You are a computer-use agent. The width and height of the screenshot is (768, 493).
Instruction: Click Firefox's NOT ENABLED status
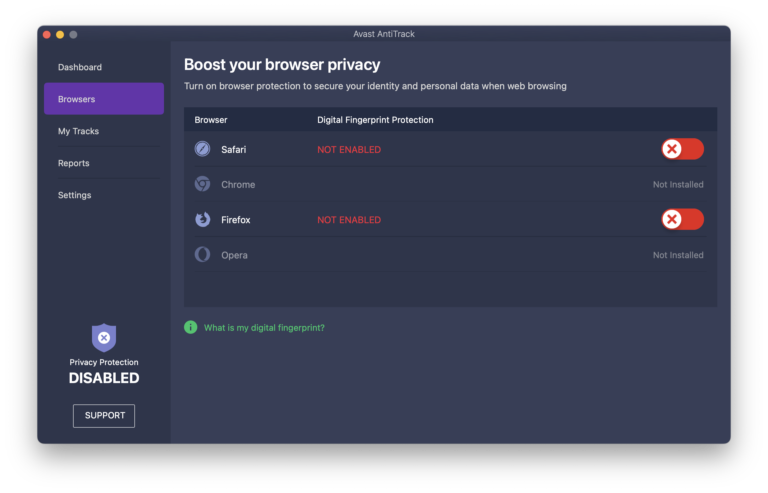pos(349,220)
